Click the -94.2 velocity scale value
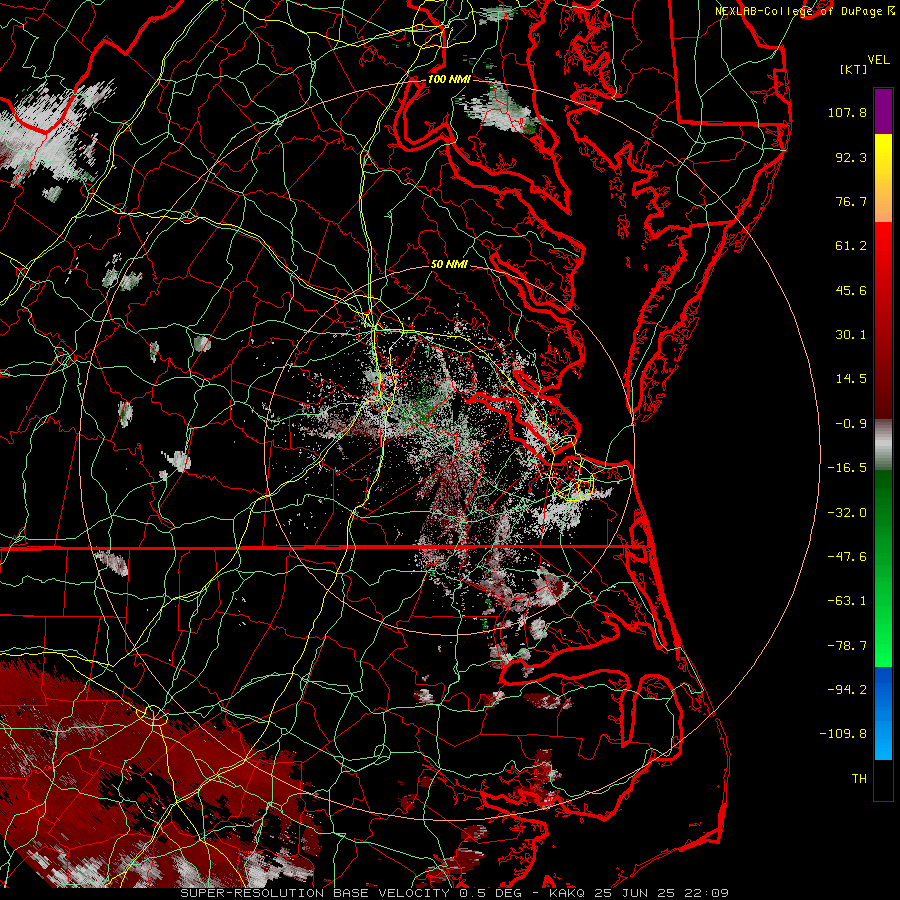The width and height of the screenshot is (900, 900). coord(847,690)
